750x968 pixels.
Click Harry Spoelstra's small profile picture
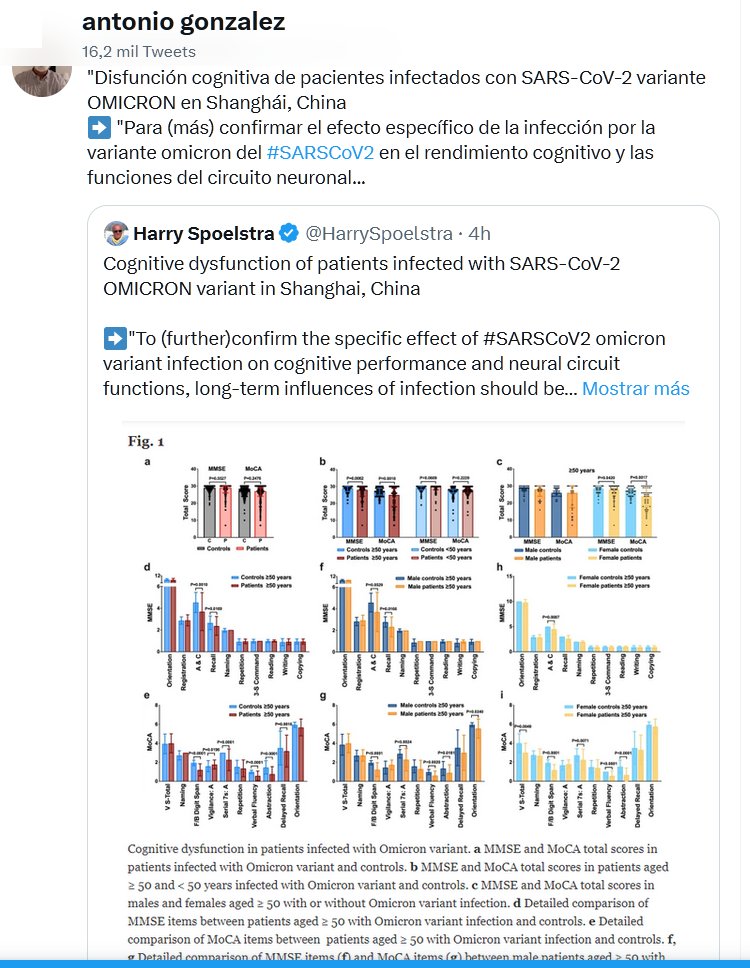[117, 234]
